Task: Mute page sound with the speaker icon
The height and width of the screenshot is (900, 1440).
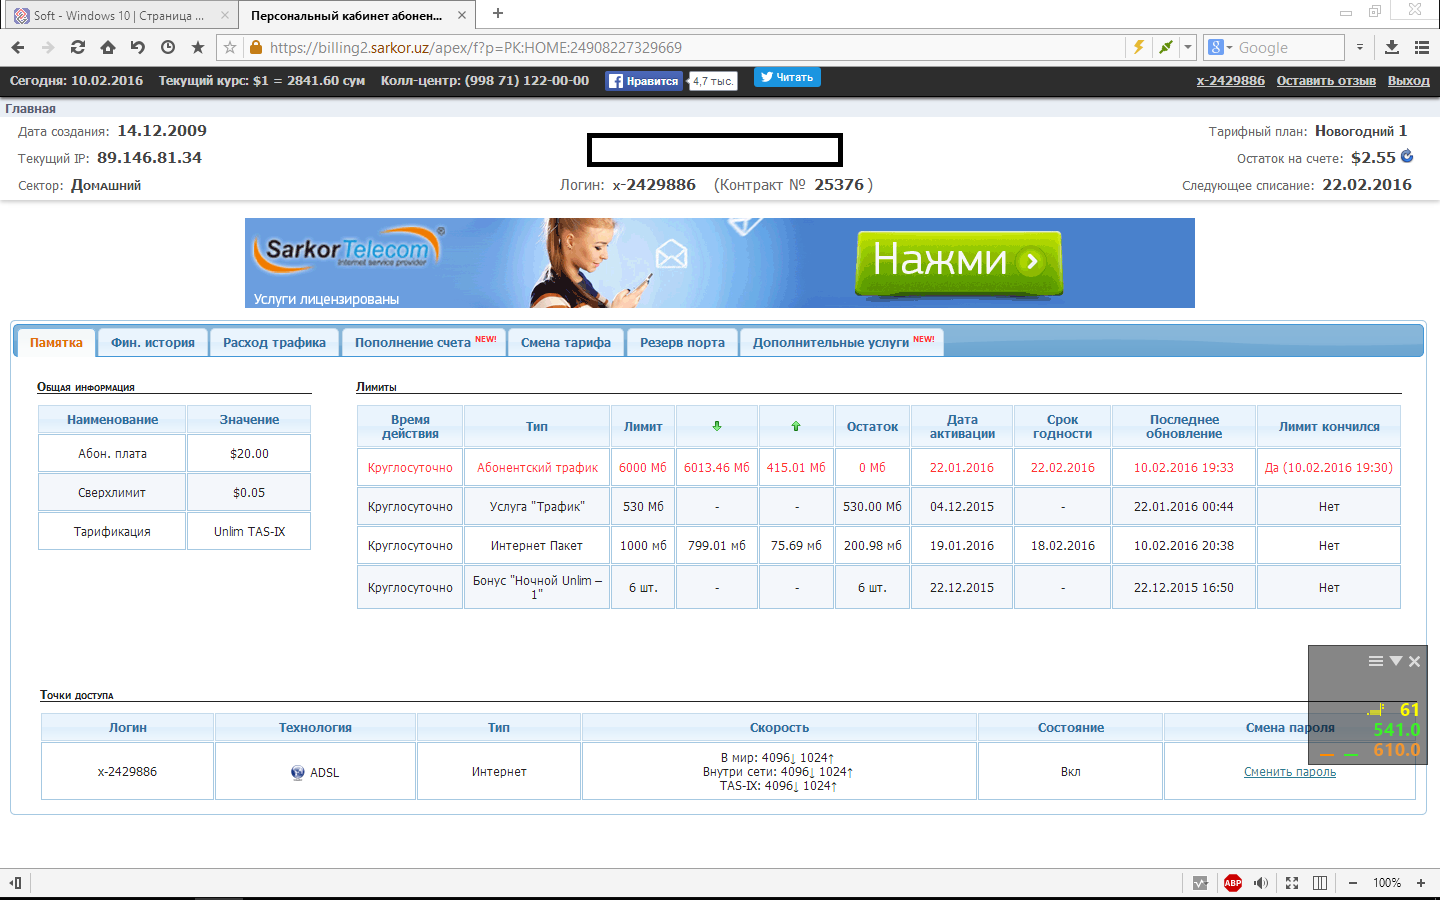Action: click(x=1261, y=883)
